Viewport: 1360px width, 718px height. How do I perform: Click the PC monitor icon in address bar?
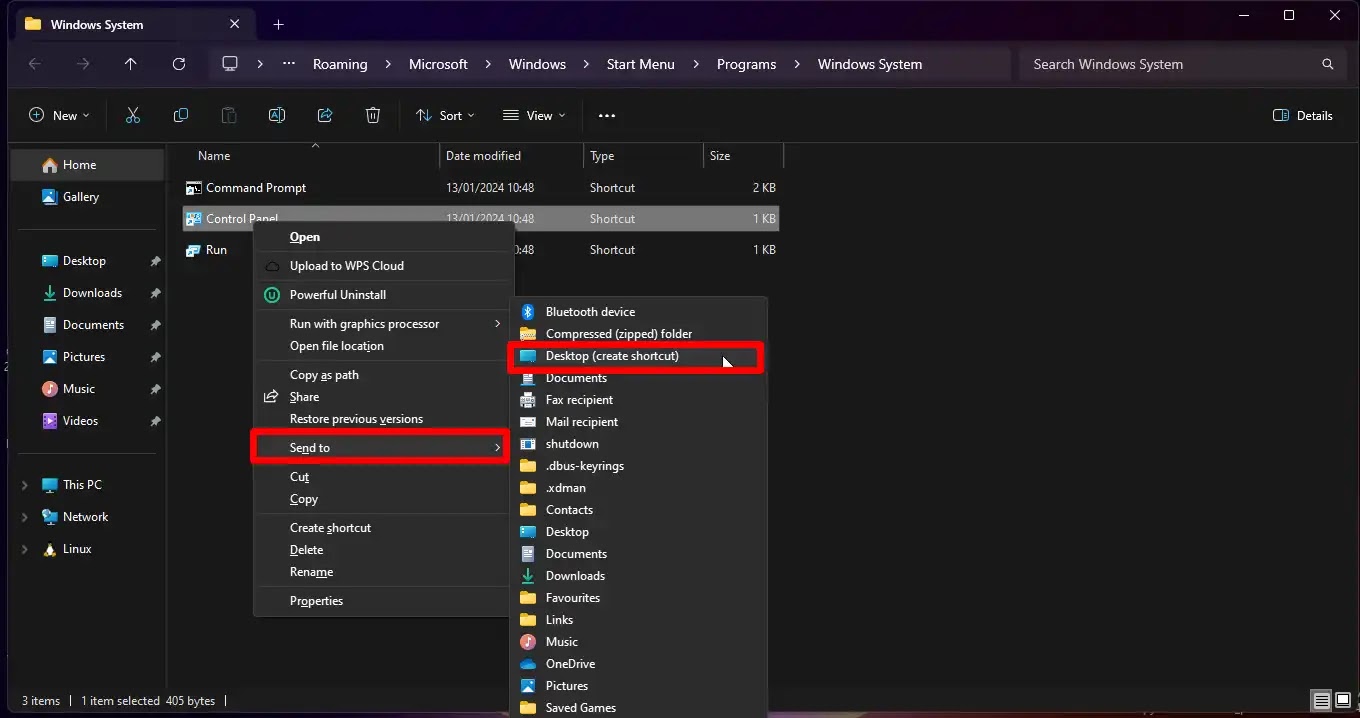(x=230, y=64)
